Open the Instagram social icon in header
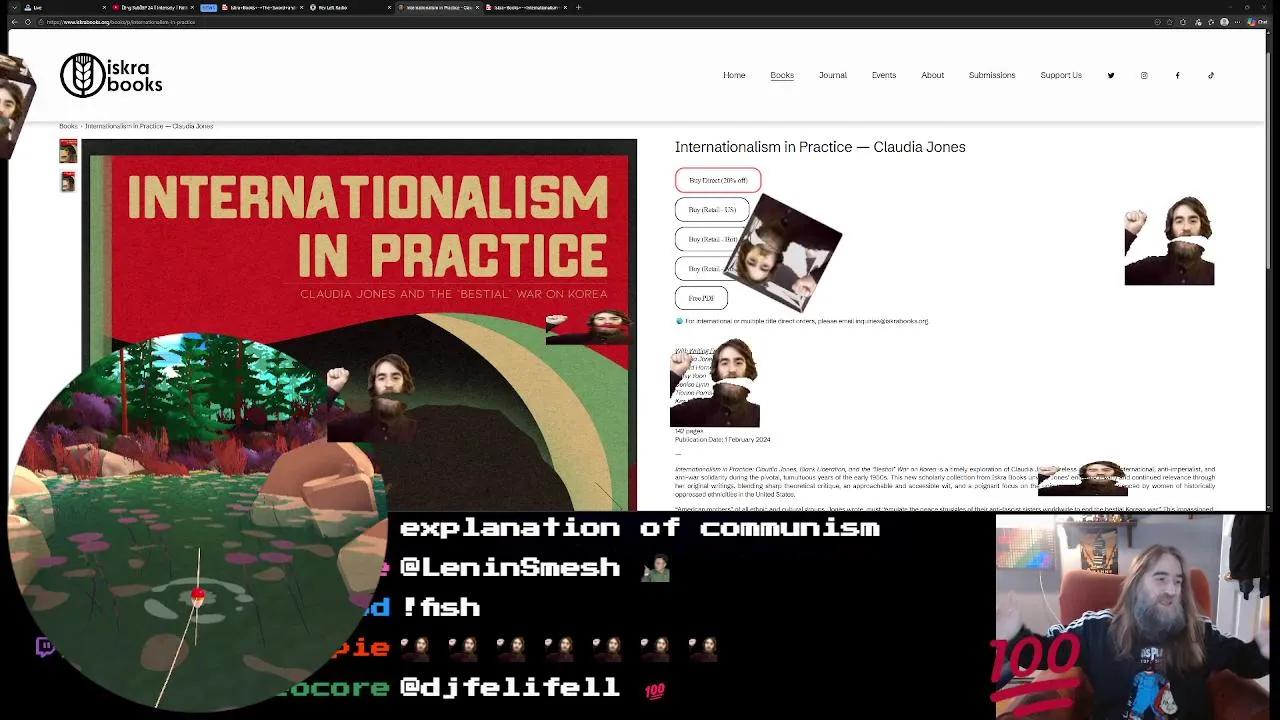The width and height of the screenshot is (1280, 720). coord(1144,75)
